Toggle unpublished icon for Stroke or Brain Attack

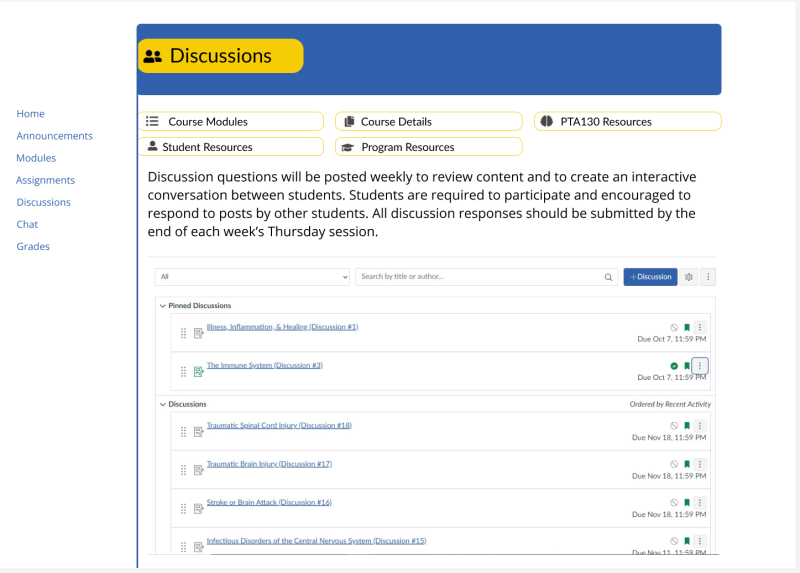pyautogui.click(x=674, y=502)
